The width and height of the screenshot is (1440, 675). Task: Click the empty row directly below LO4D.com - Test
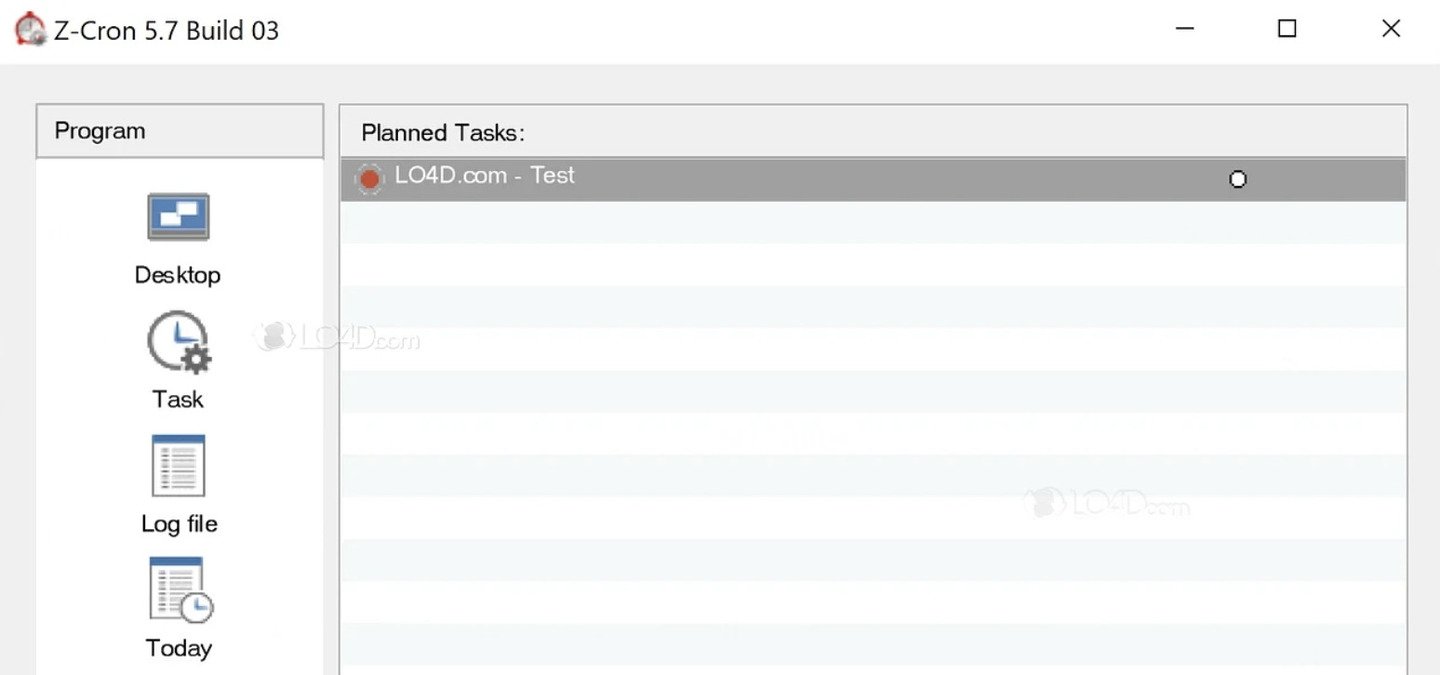click(x=873, y=222)
